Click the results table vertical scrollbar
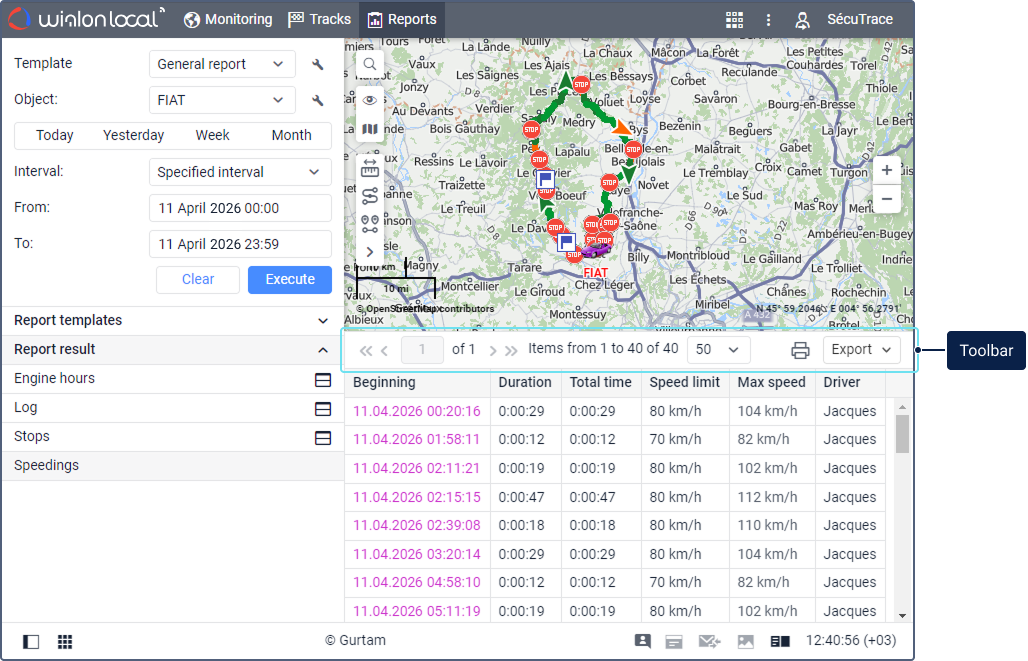This screenshot has width=1028, height=661. 902,435
